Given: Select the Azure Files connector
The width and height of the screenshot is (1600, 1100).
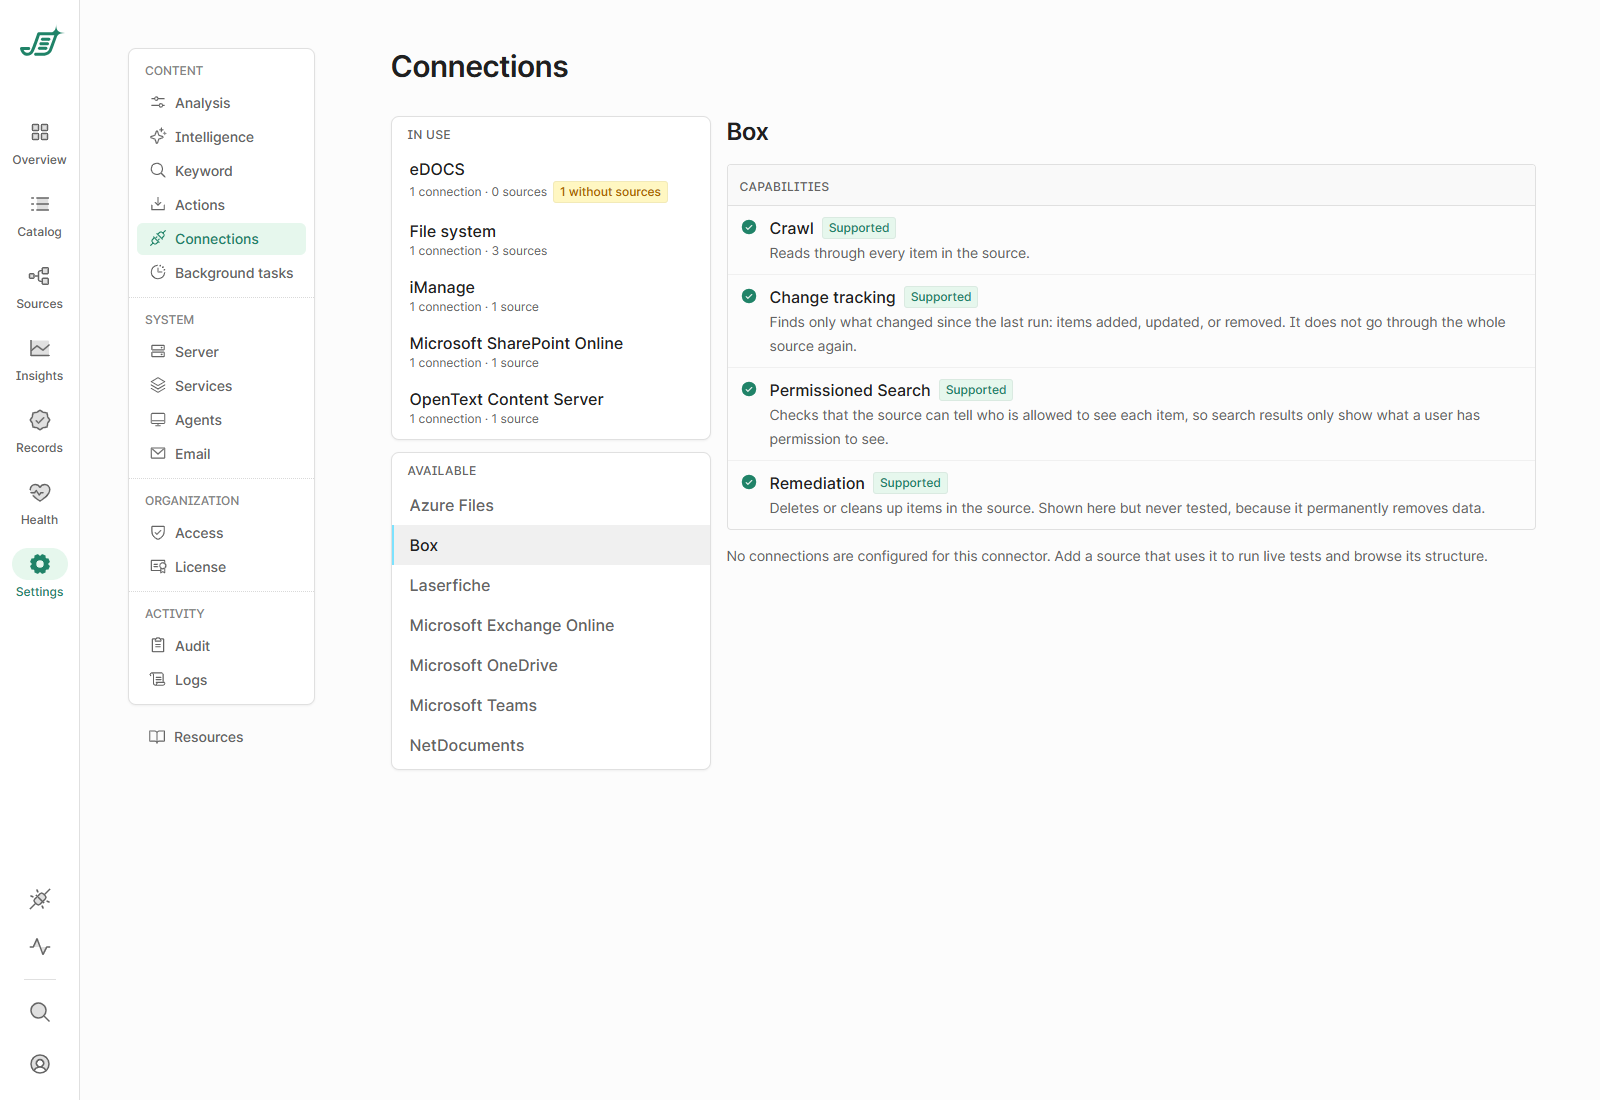Looking at the screenshot, I should pyautogui.click(x=551, y=505).
